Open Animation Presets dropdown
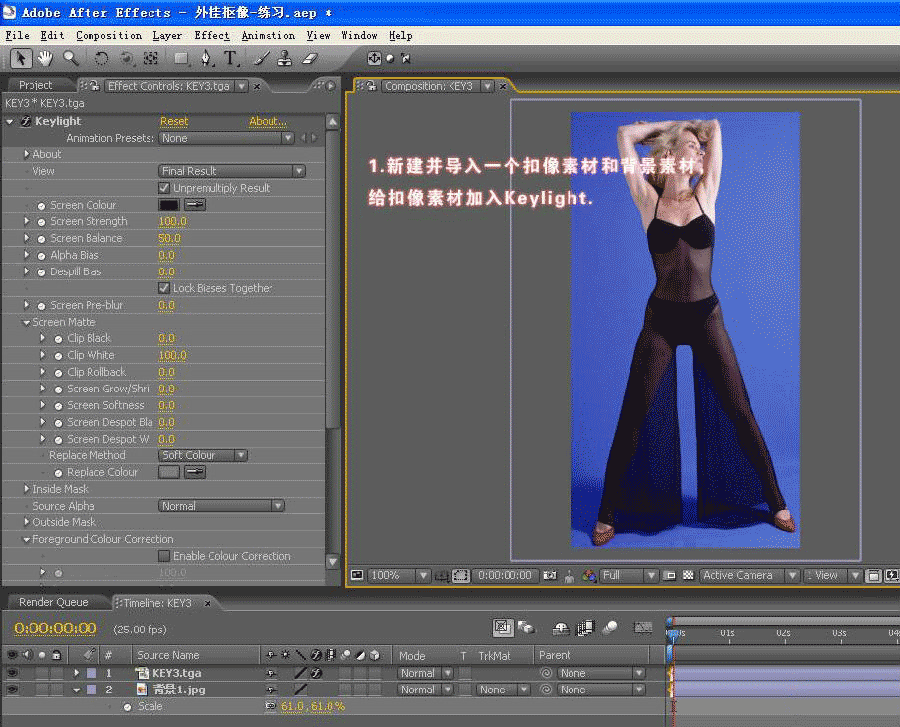The width and height of the screenshot is (900, 727). [x=226, y=138]
